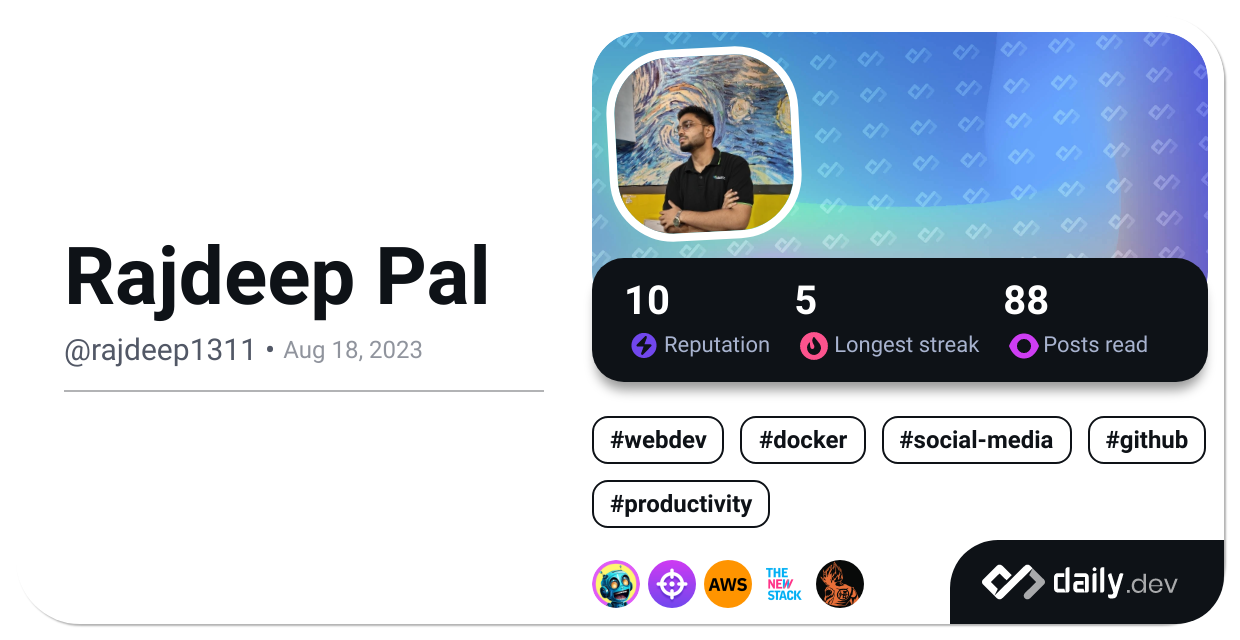Screen dimensions: 1240x640
Task: Click the pink flame Longest streak icon
Action: [x=814, y=346]
